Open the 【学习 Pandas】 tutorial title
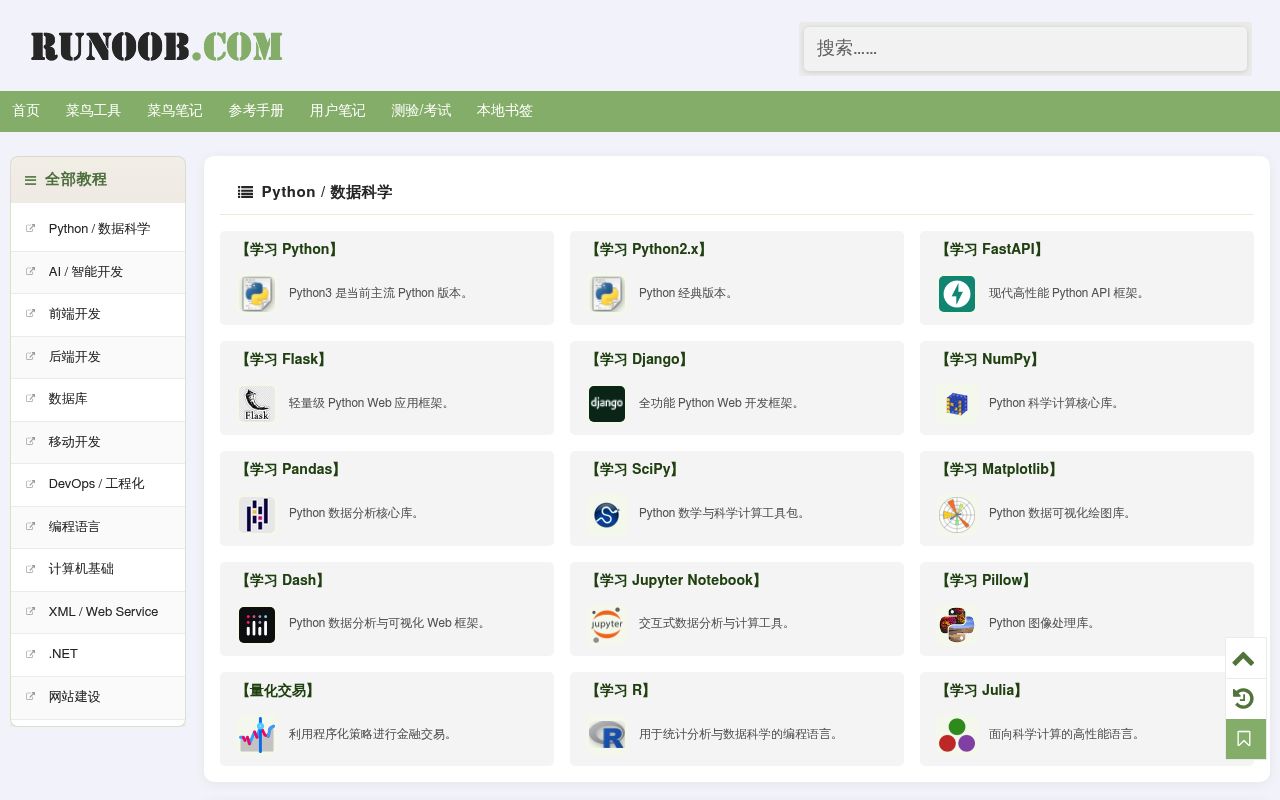Image resolution: width=1280 pixels, height=800 pixels. coord(290,469)
